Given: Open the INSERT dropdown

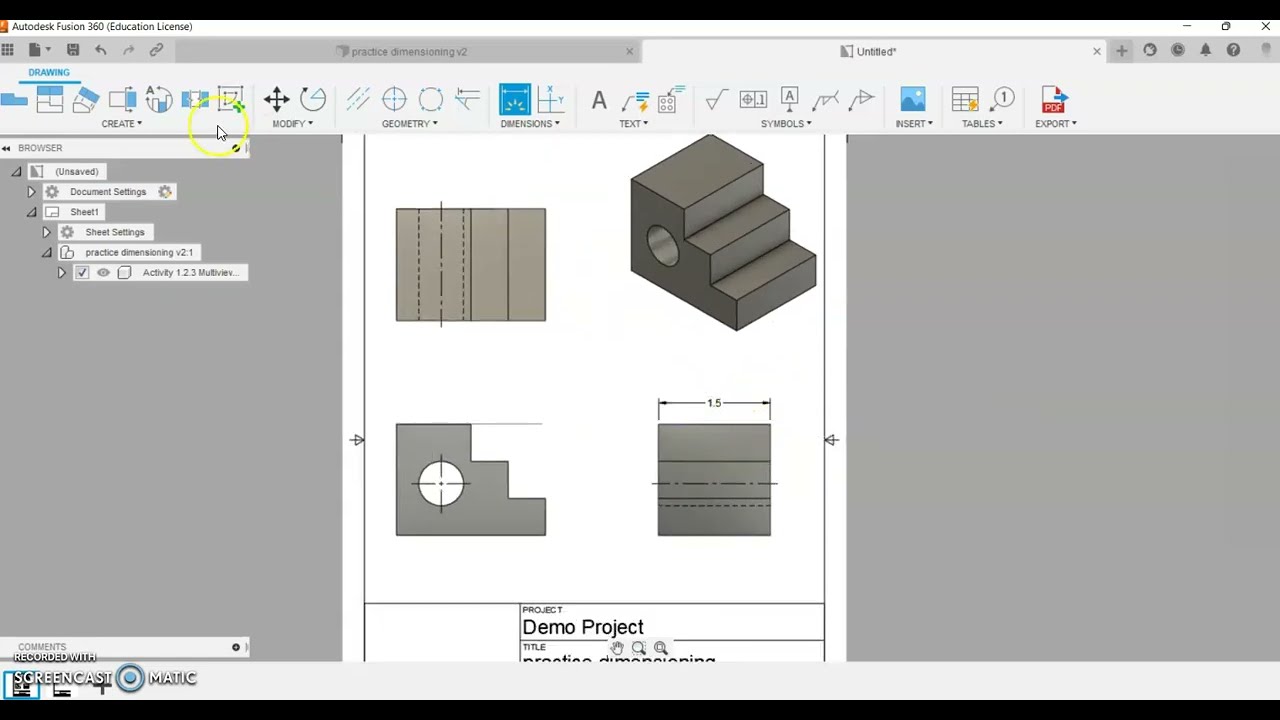Looking at the screenshot, I should [914, 124].
